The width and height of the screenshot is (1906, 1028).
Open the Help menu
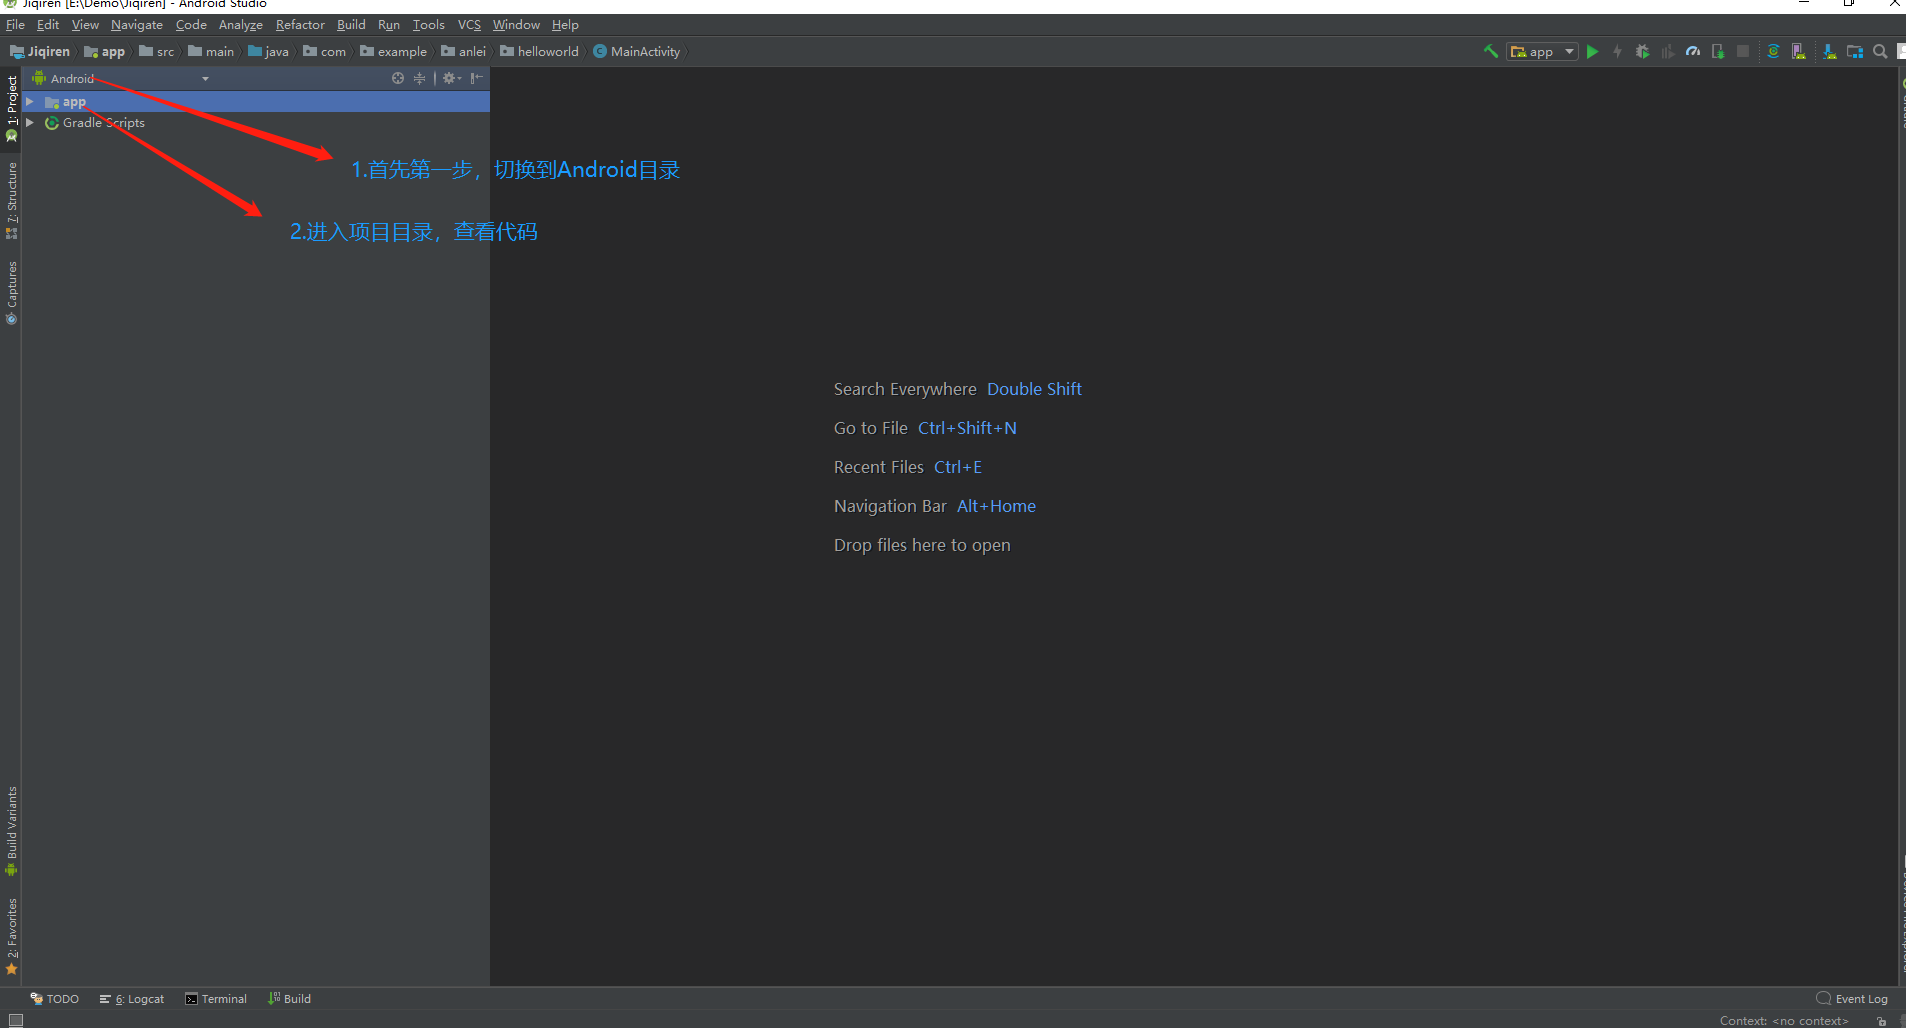(565, 24)
